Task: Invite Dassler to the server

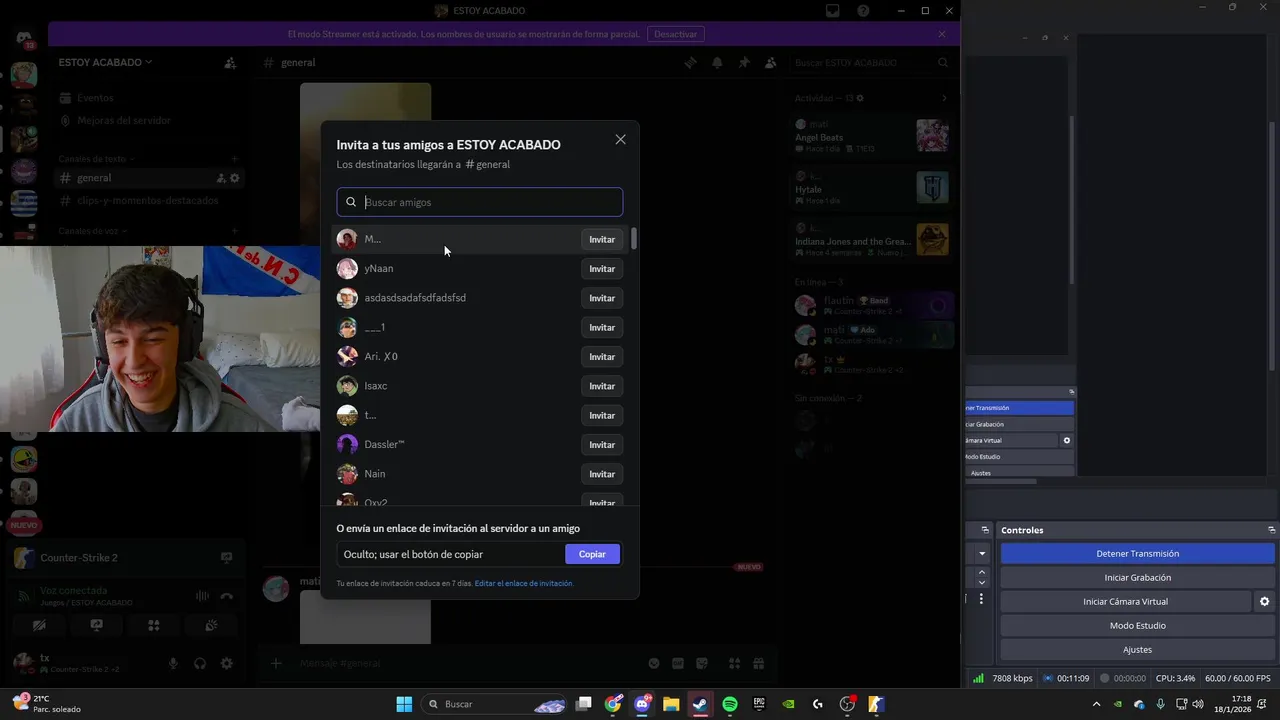Action: point(602,445)
